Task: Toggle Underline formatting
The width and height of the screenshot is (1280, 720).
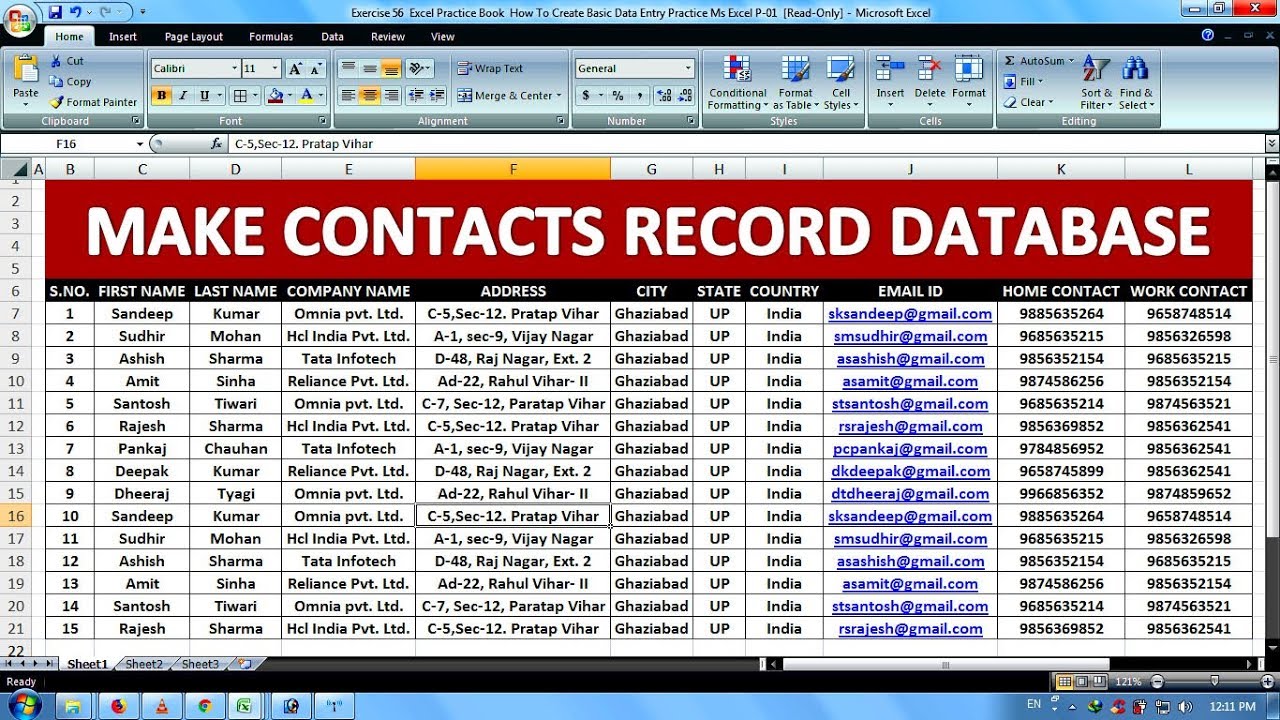Action: tap(205, 96)
